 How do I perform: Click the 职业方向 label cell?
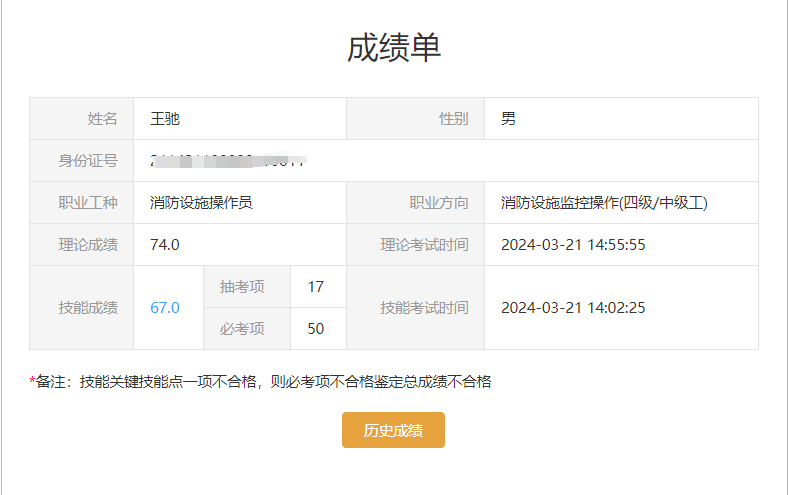(438, 203)
